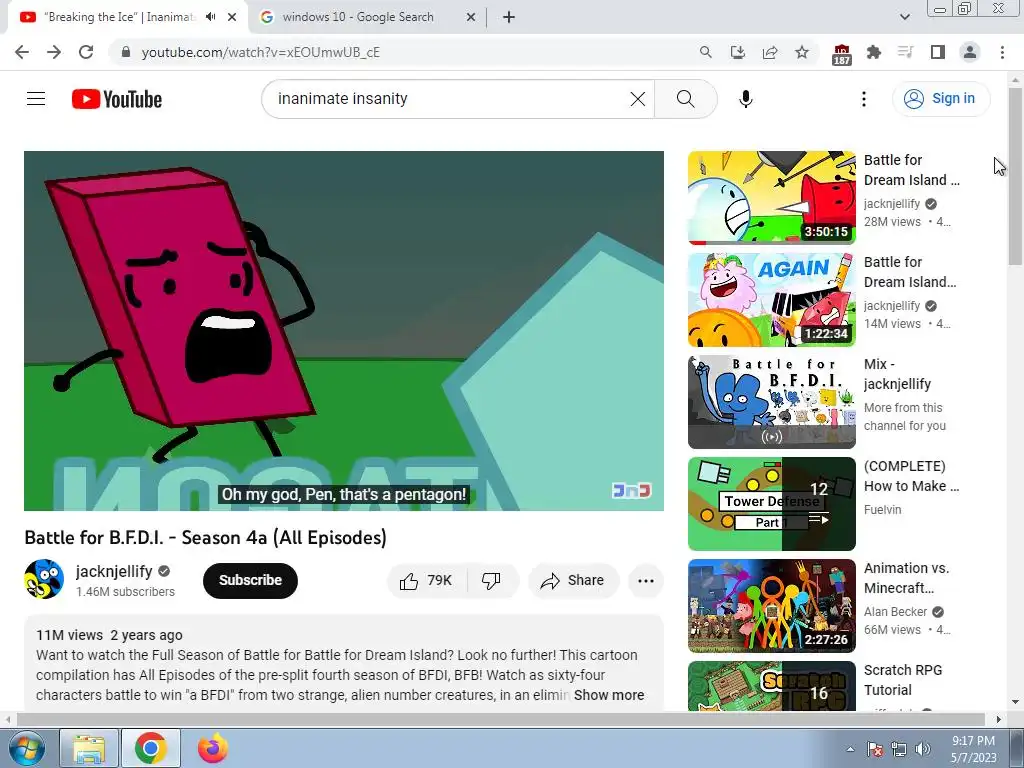The height and width of the screenshot is (768, 1024).
Task: Click horizontal scrollbar right arrow
Action: [999, 720]
